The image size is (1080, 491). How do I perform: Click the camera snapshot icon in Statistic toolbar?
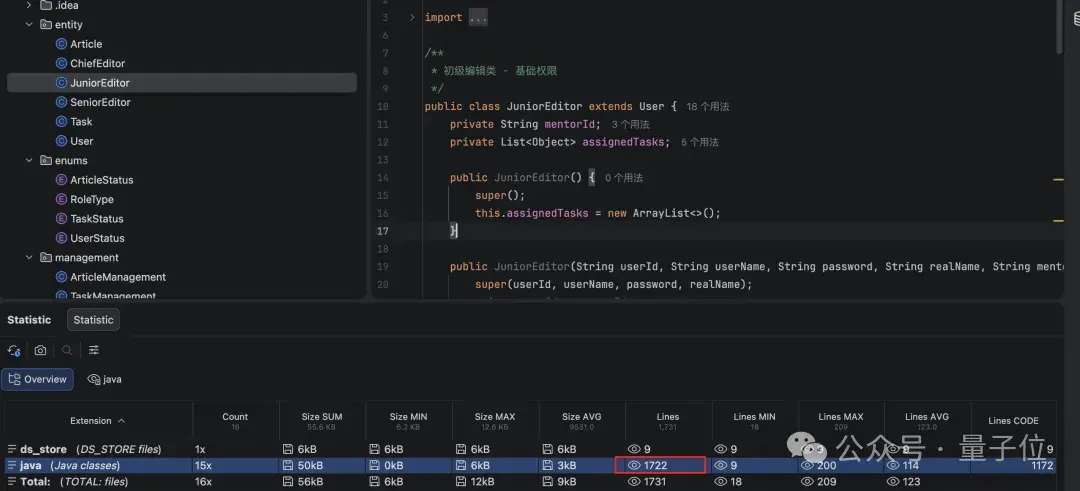pos(41,351)
